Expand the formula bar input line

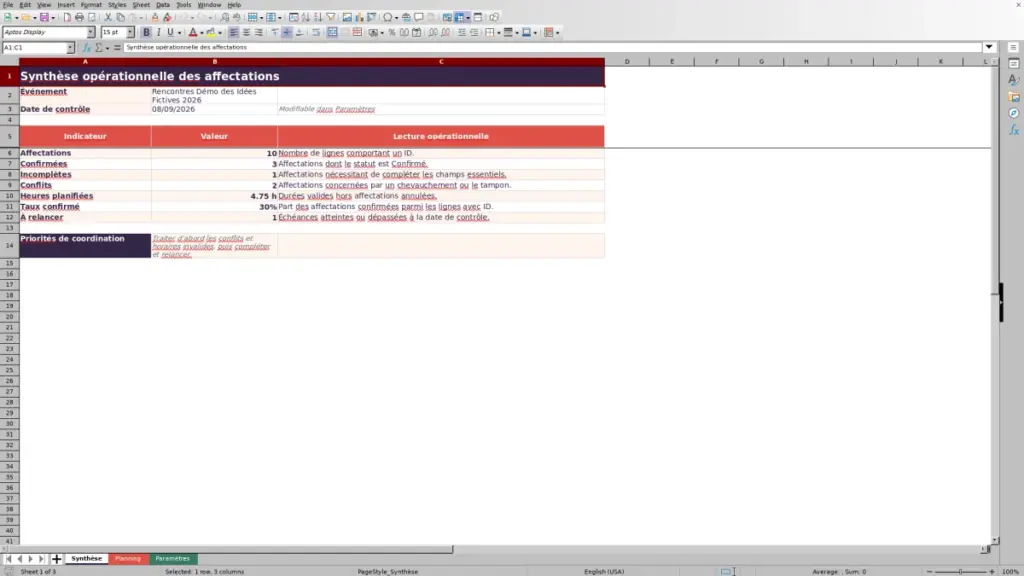pos(989,47)
